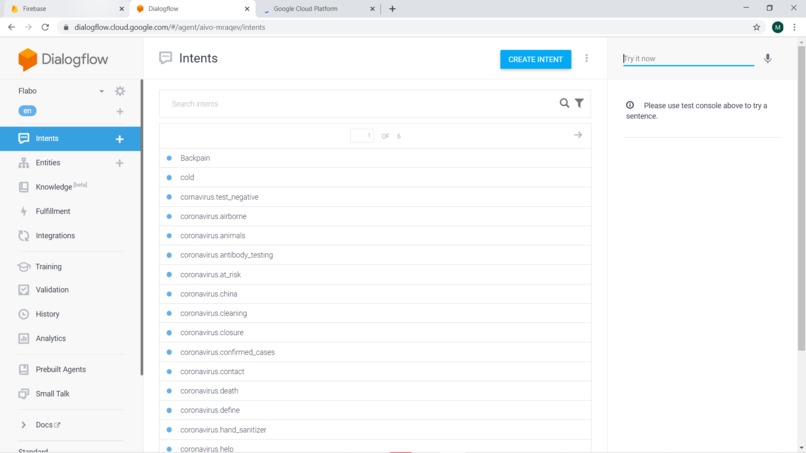Select the 'en' language badge
806x453 pixels.
coord(27,111)
